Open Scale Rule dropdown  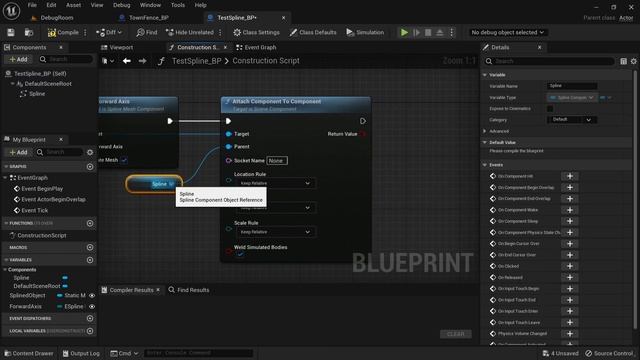(276, 232)
